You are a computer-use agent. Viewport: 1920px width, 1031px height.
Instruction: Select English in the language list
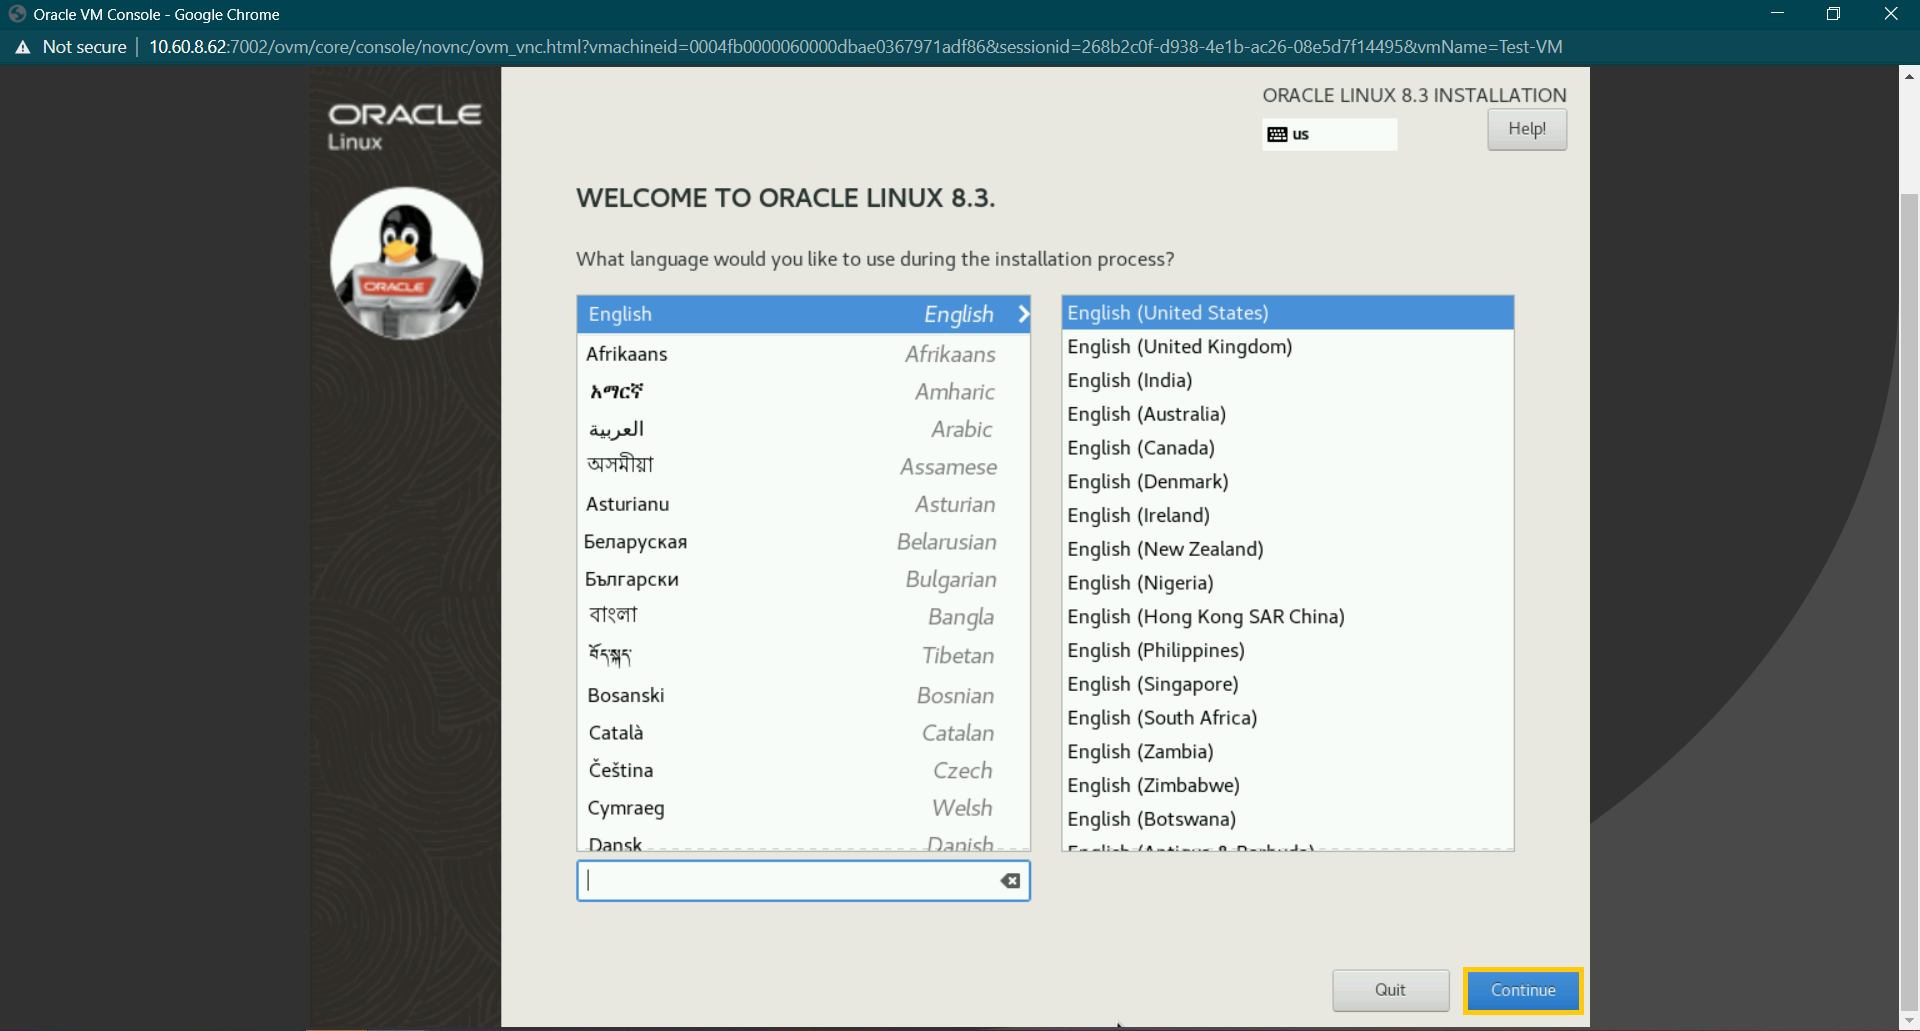pos(804,314)
